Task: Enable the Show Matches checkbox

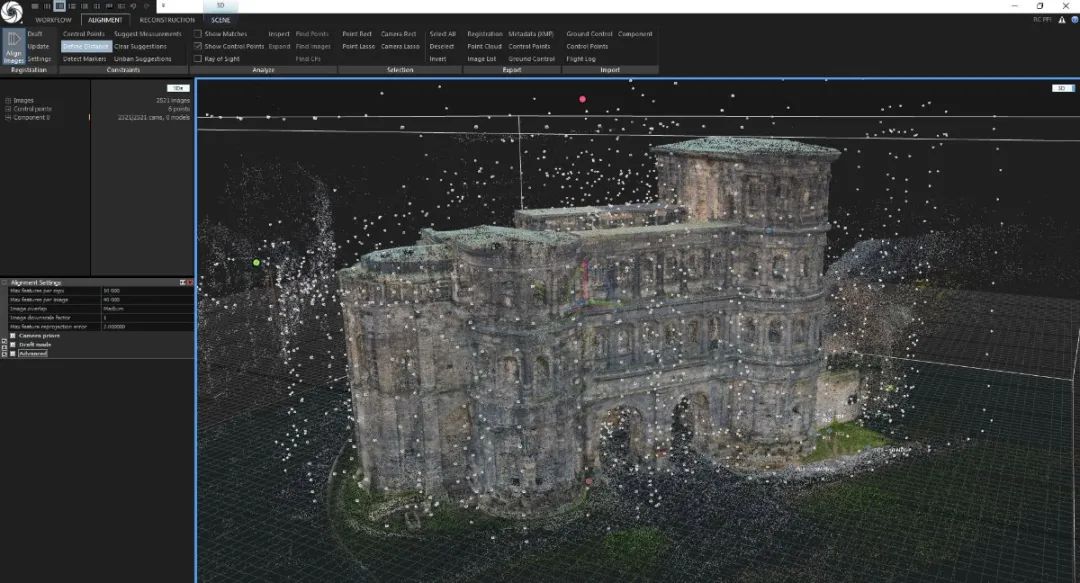Action: click(198, 34)
